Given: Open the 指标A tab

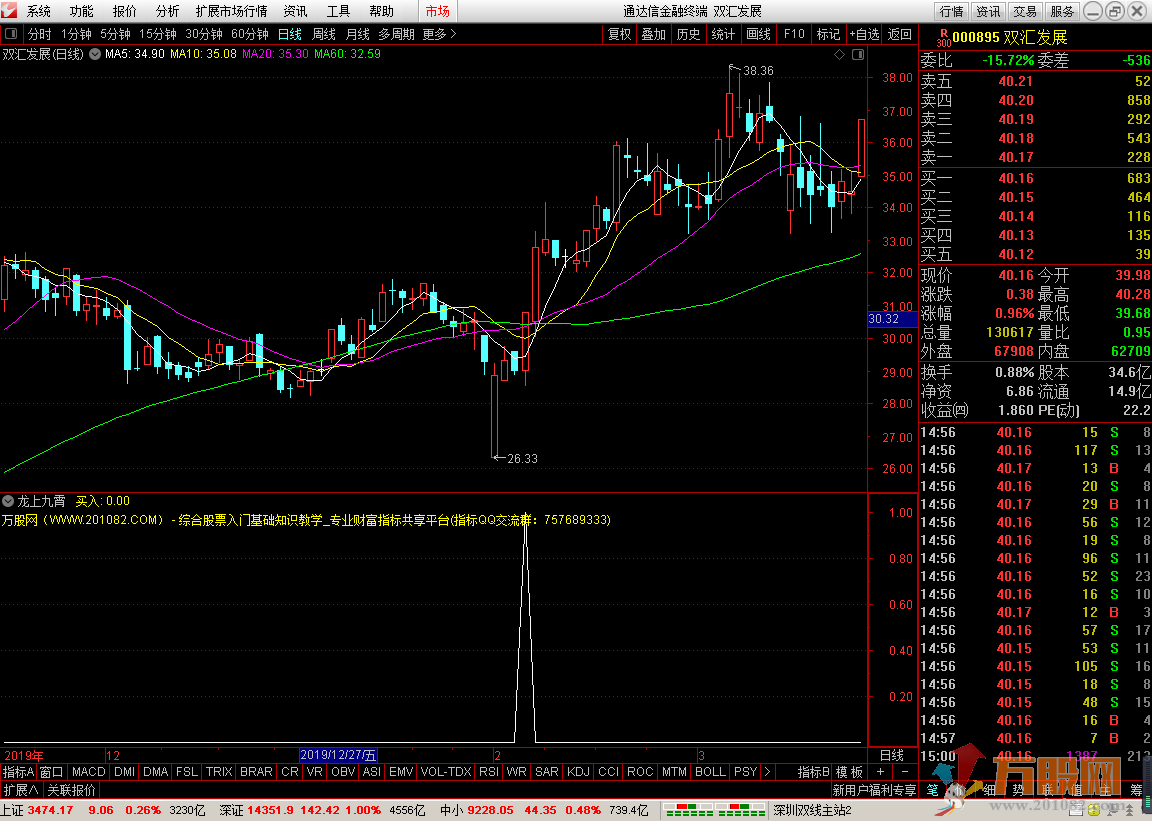Looking at the screenshot, I should [18, 771].
